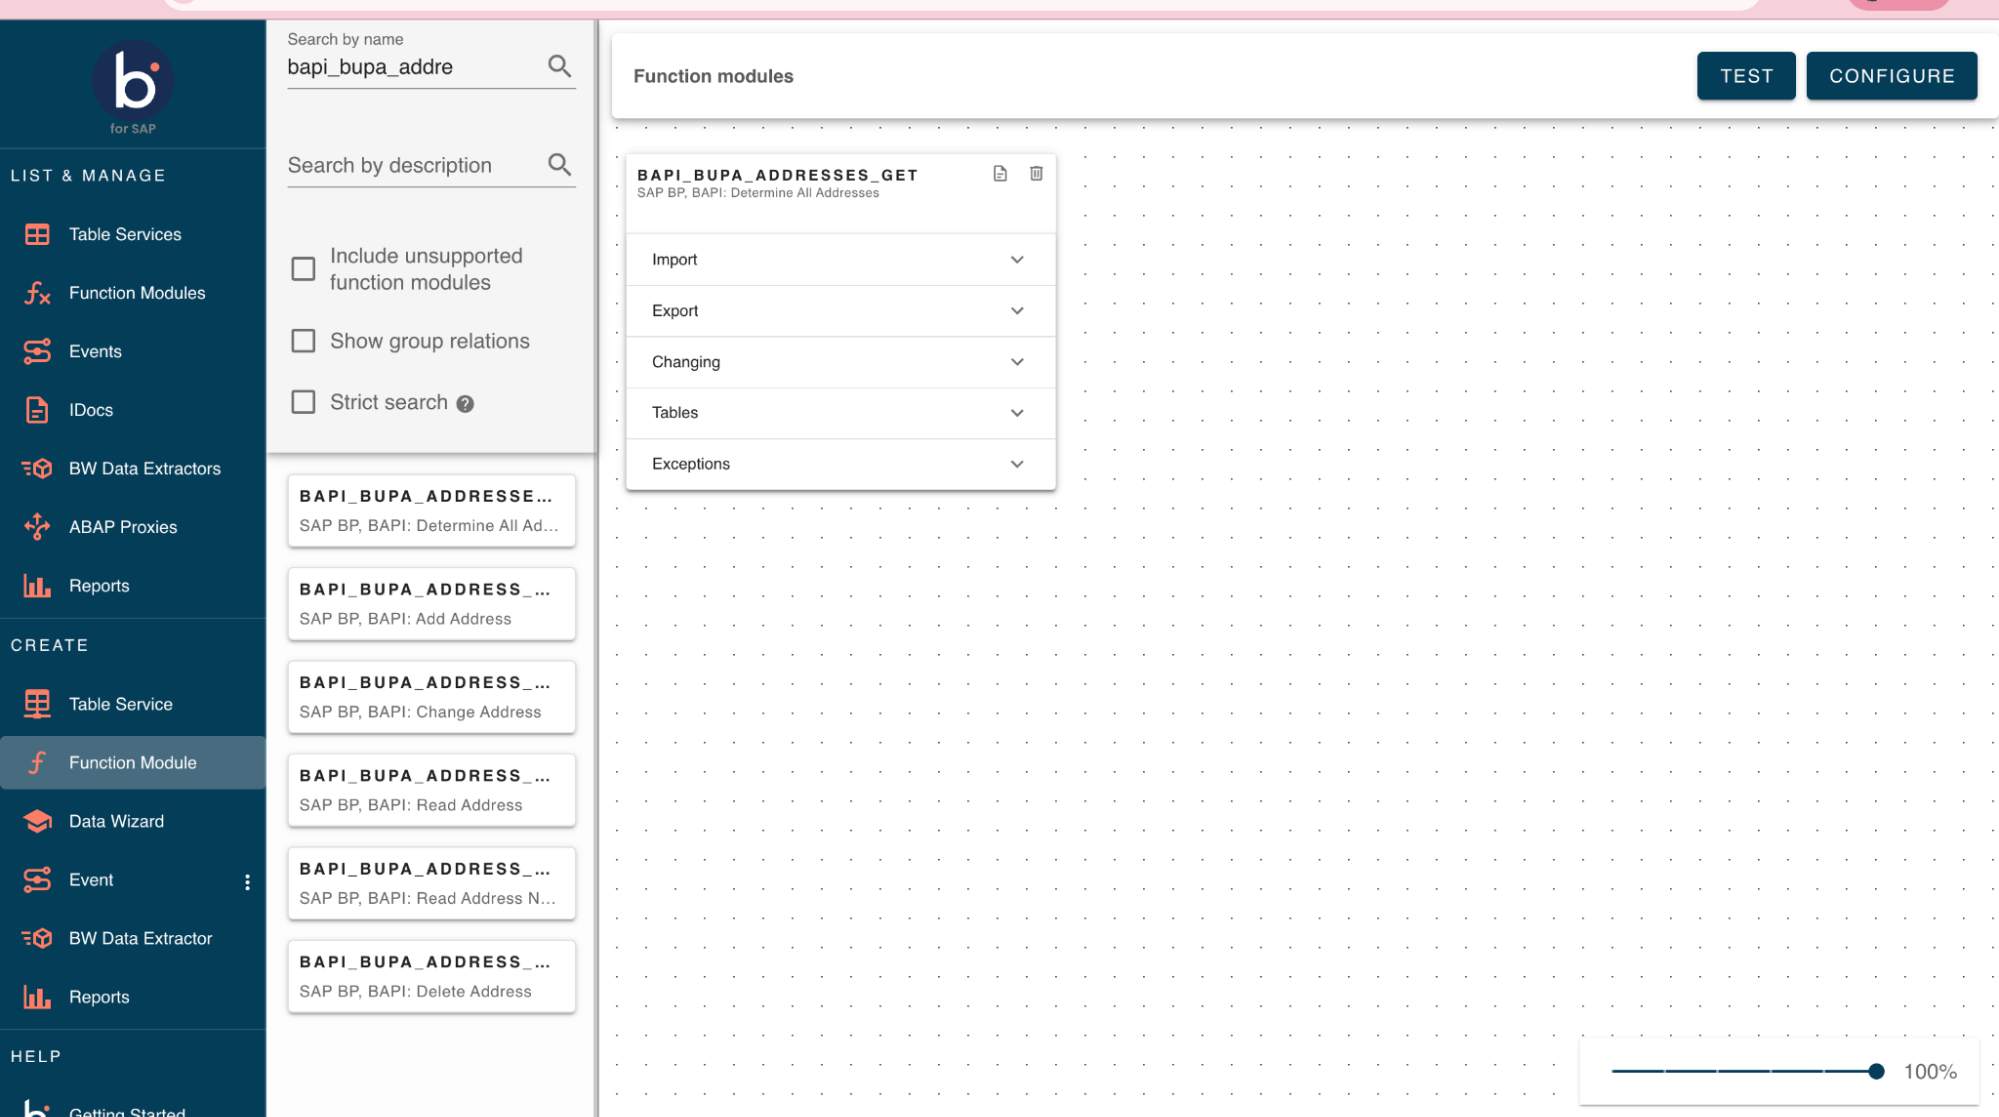Image resolution: width=1999 pixels, height=1117 pixels.
Task: Click the 'b for SAP' logo
Action: click(133, 87)
